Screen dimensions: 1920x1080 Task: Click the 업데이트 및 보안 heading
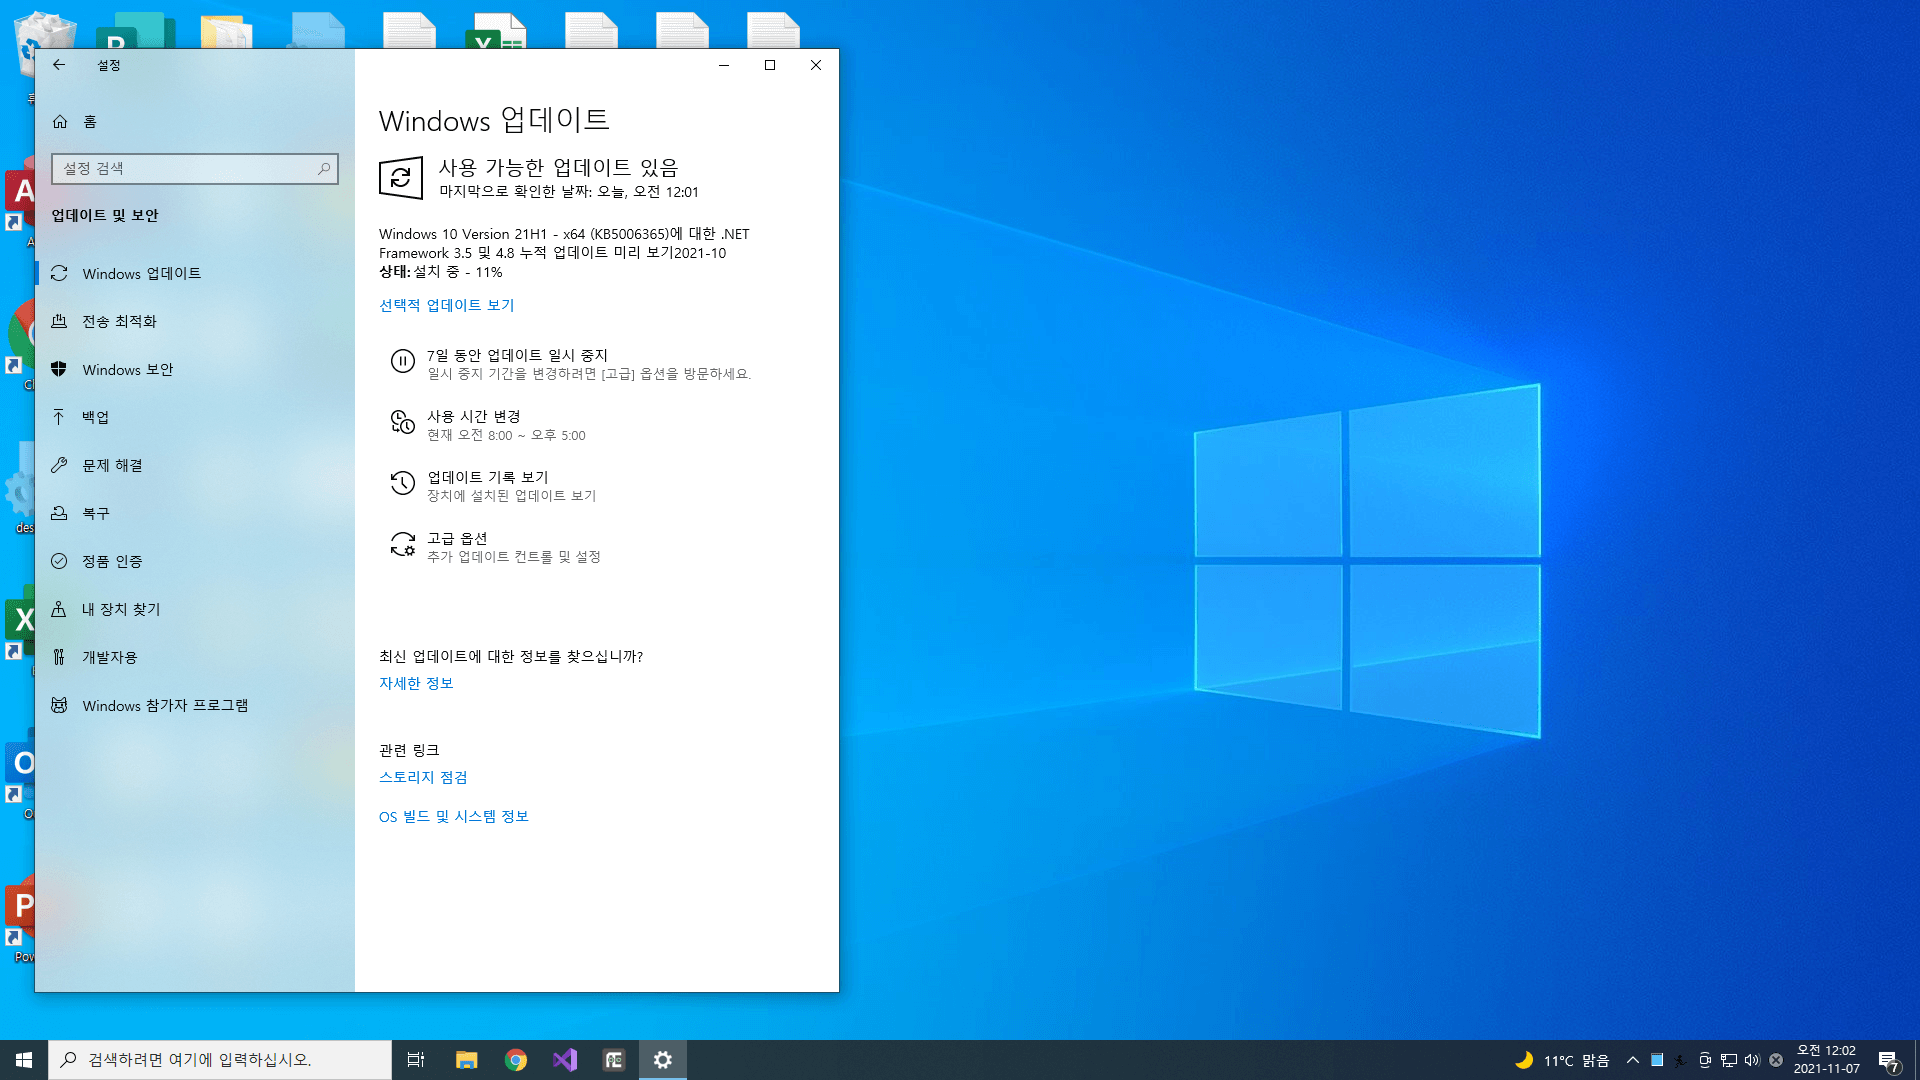click(105, 215)
